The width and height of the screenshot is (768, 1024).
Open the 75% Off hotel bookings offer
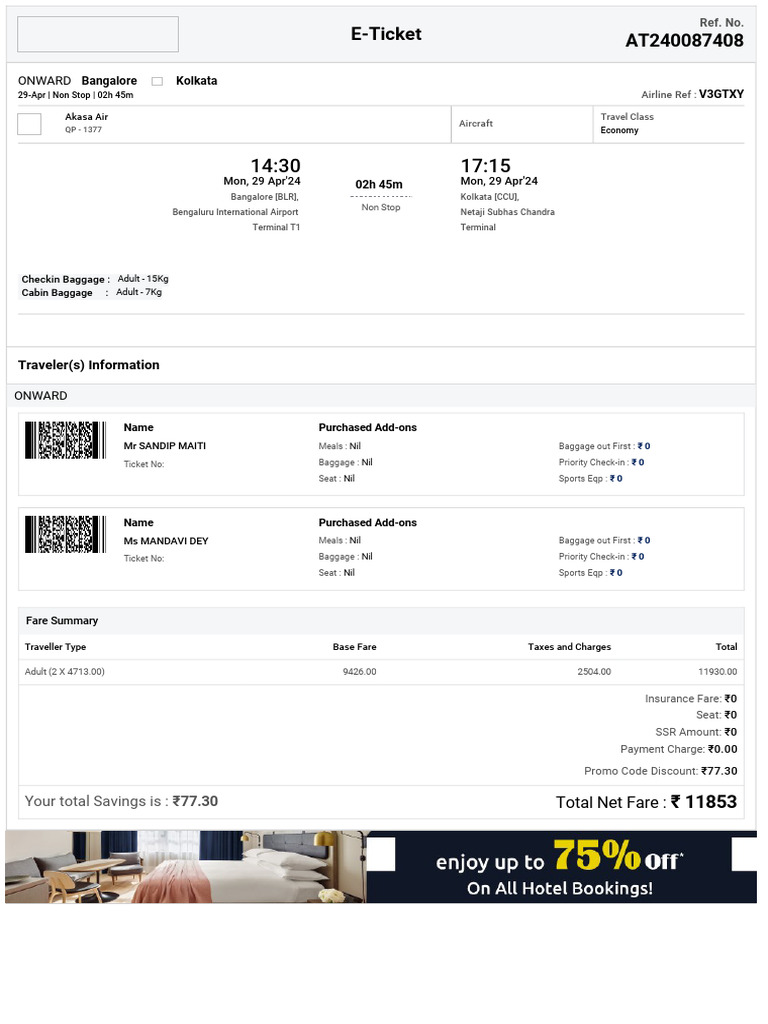pos(560,866)
